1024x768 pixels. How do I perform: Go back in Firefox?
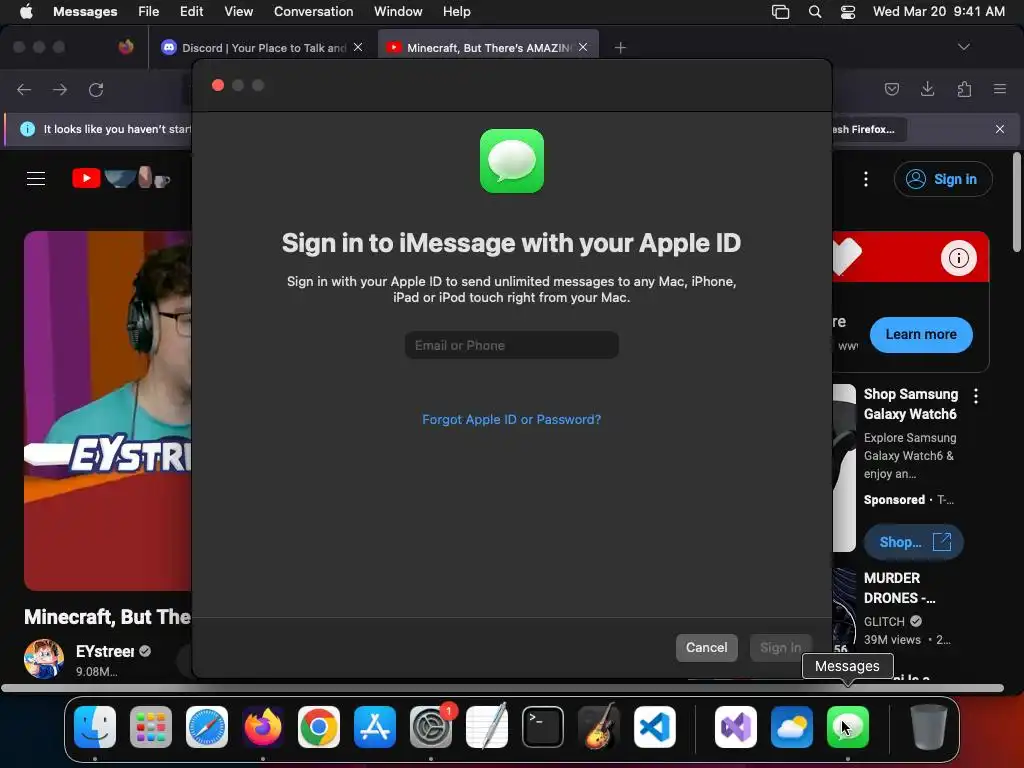pyautogui.click(x=24, y=89)
